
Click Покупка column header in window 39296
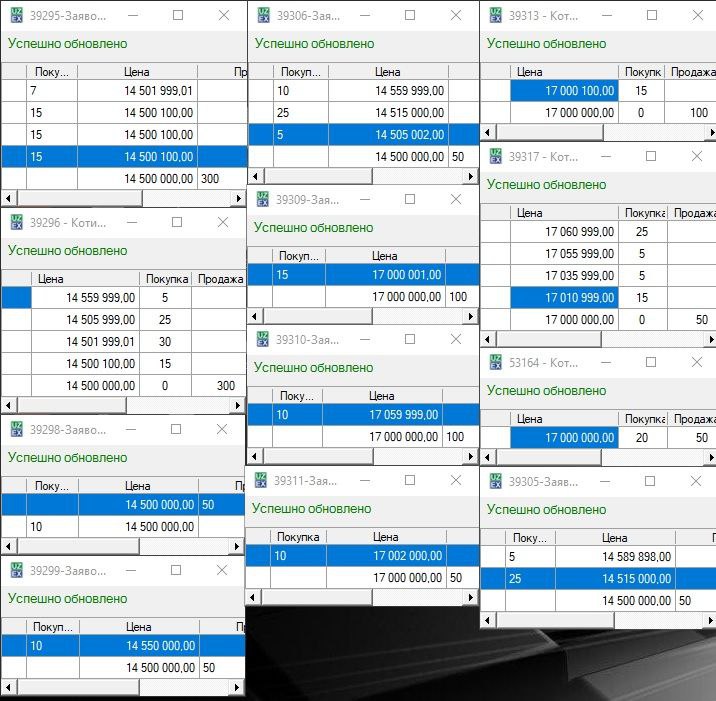(x=166, y=279)
